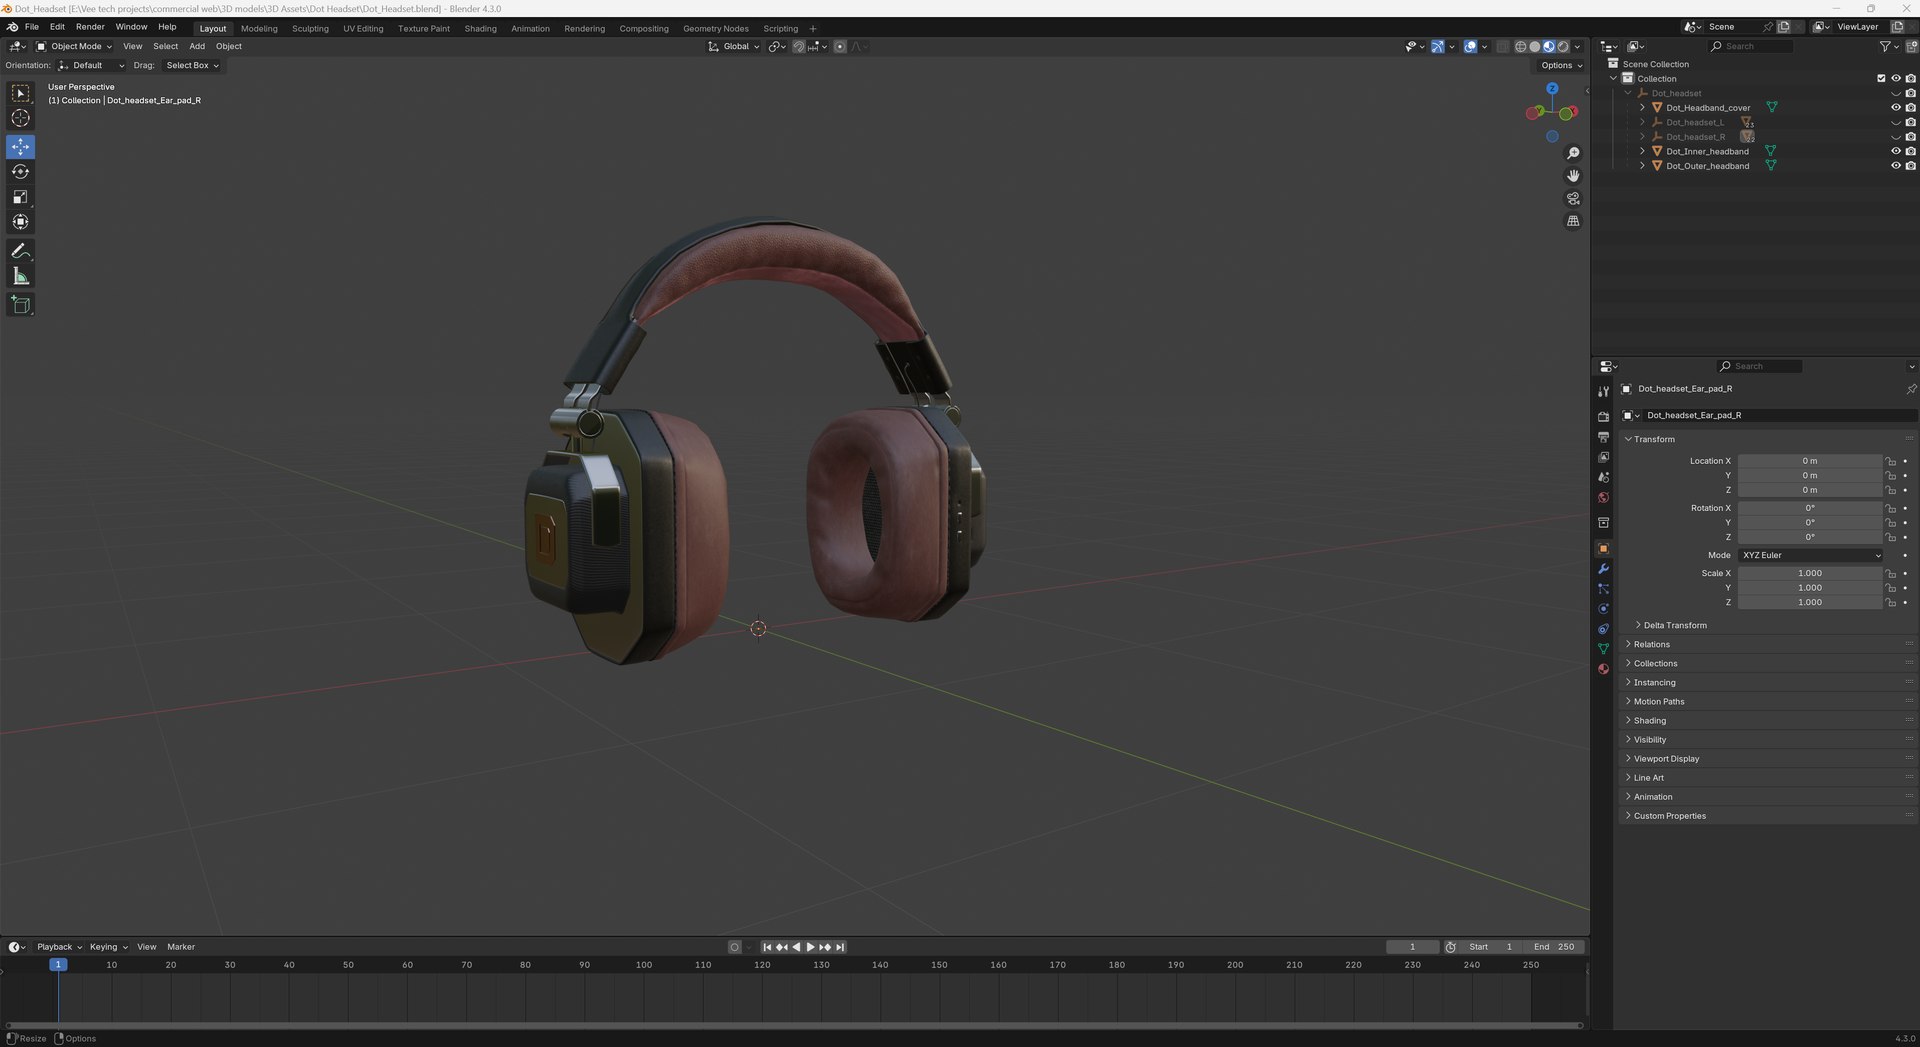Screen dimensions: 1920x1047
Task: Open the Material properties tab
Action: pyautogui.click(x=1603, y=669)
